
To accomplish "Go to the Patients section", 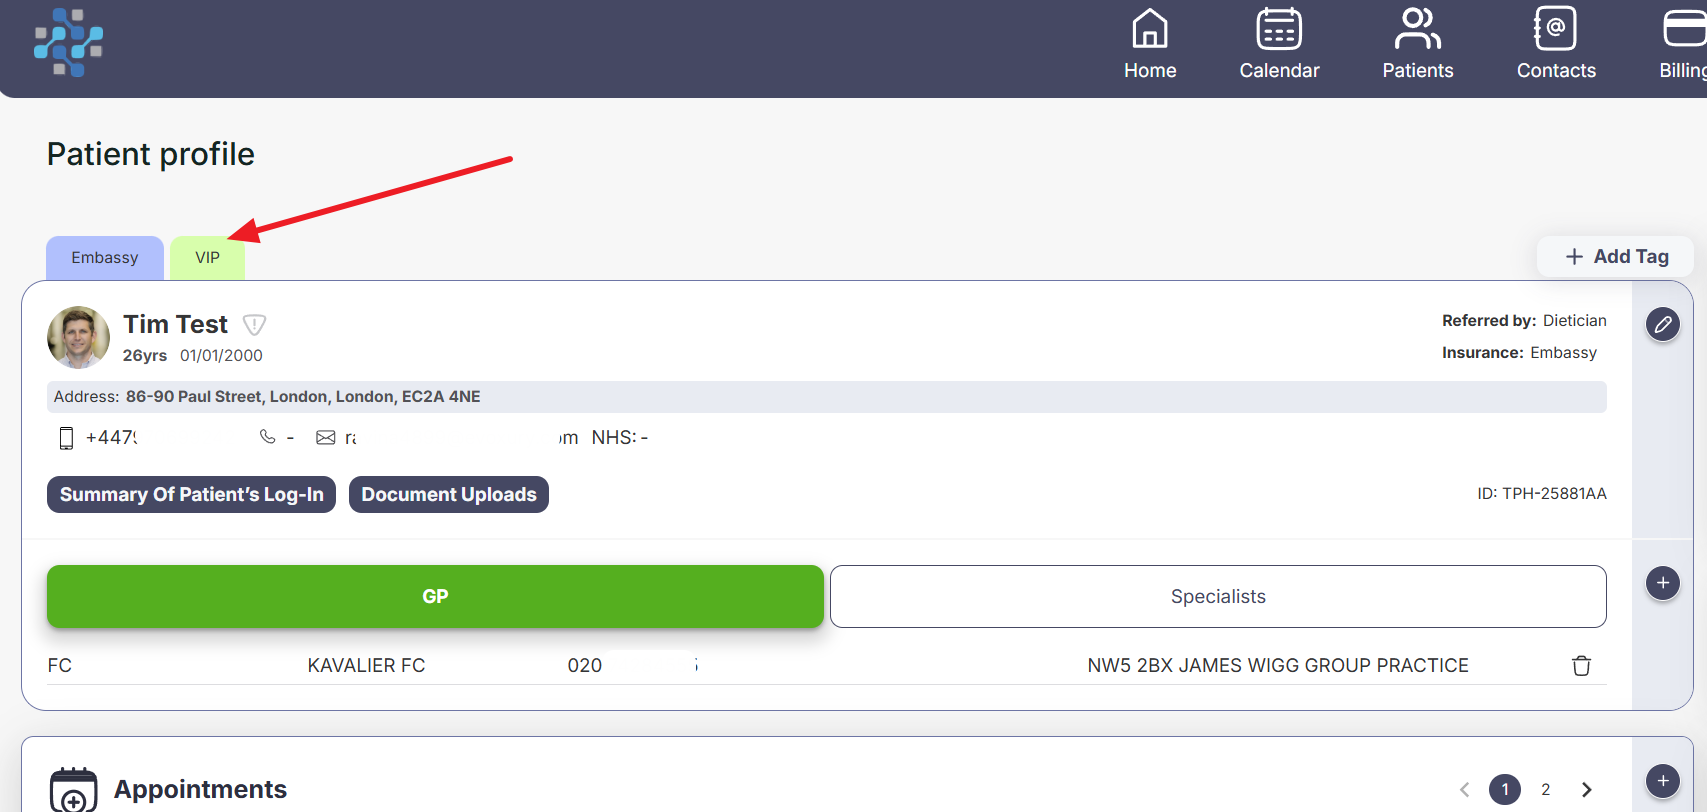I will click(1417, 44).
